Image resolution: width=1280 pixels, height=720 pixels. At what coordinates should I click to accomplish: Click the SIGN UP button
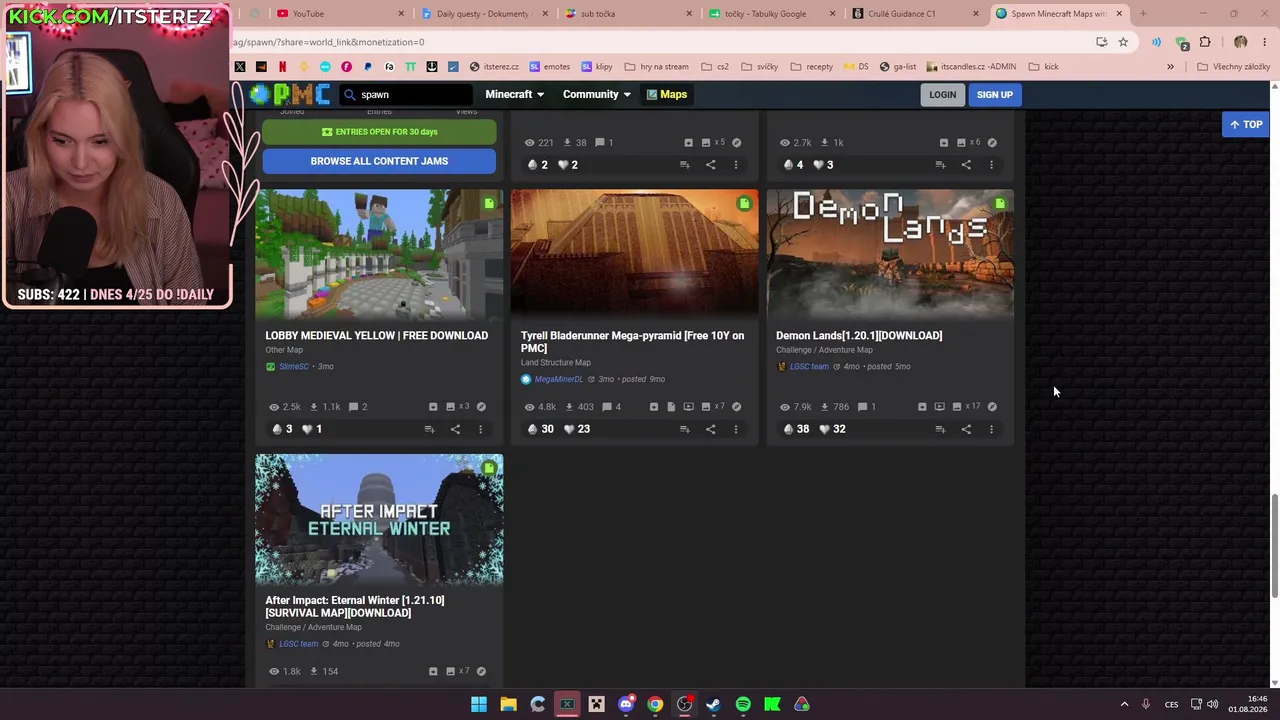click(x=995, y=95)
